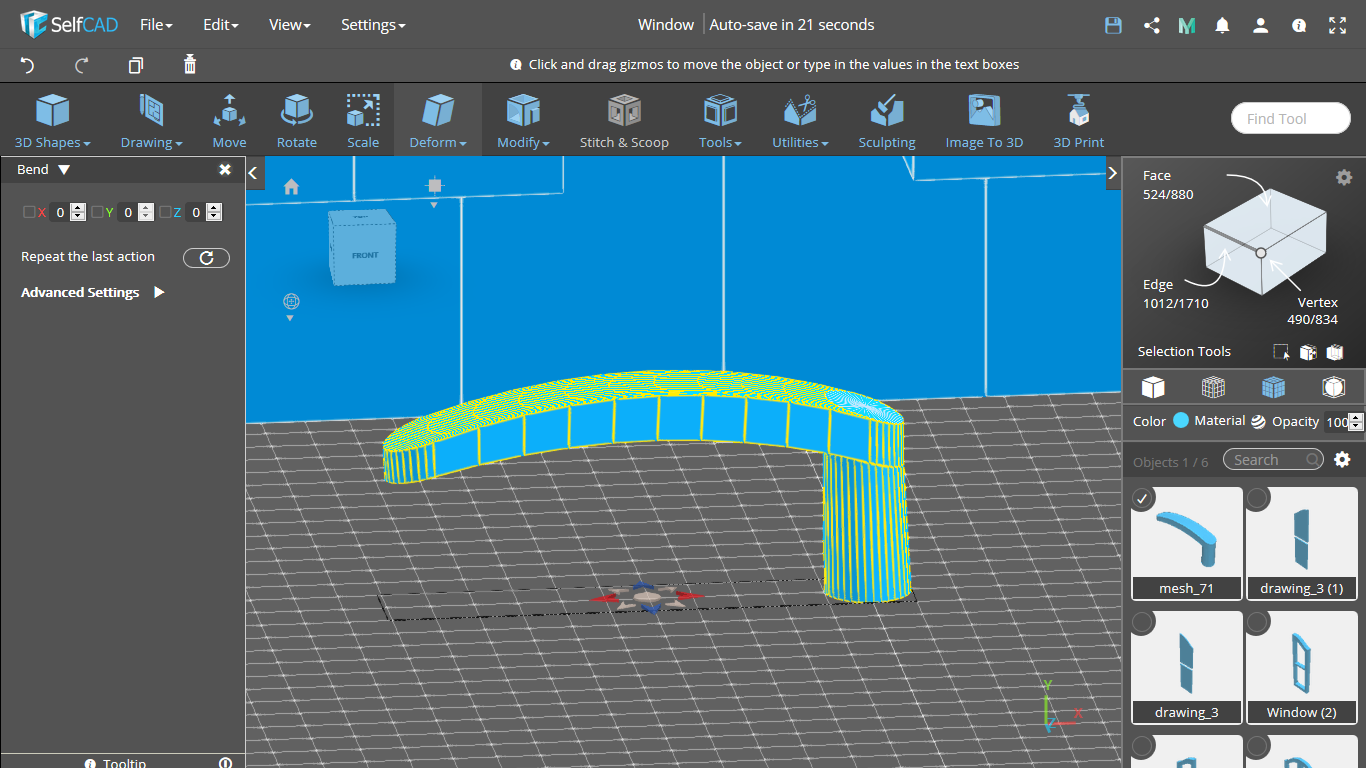The width and height of the screenshot is (1366, 768).
Task: Open the Settings menu
Action: pos(373,25)
